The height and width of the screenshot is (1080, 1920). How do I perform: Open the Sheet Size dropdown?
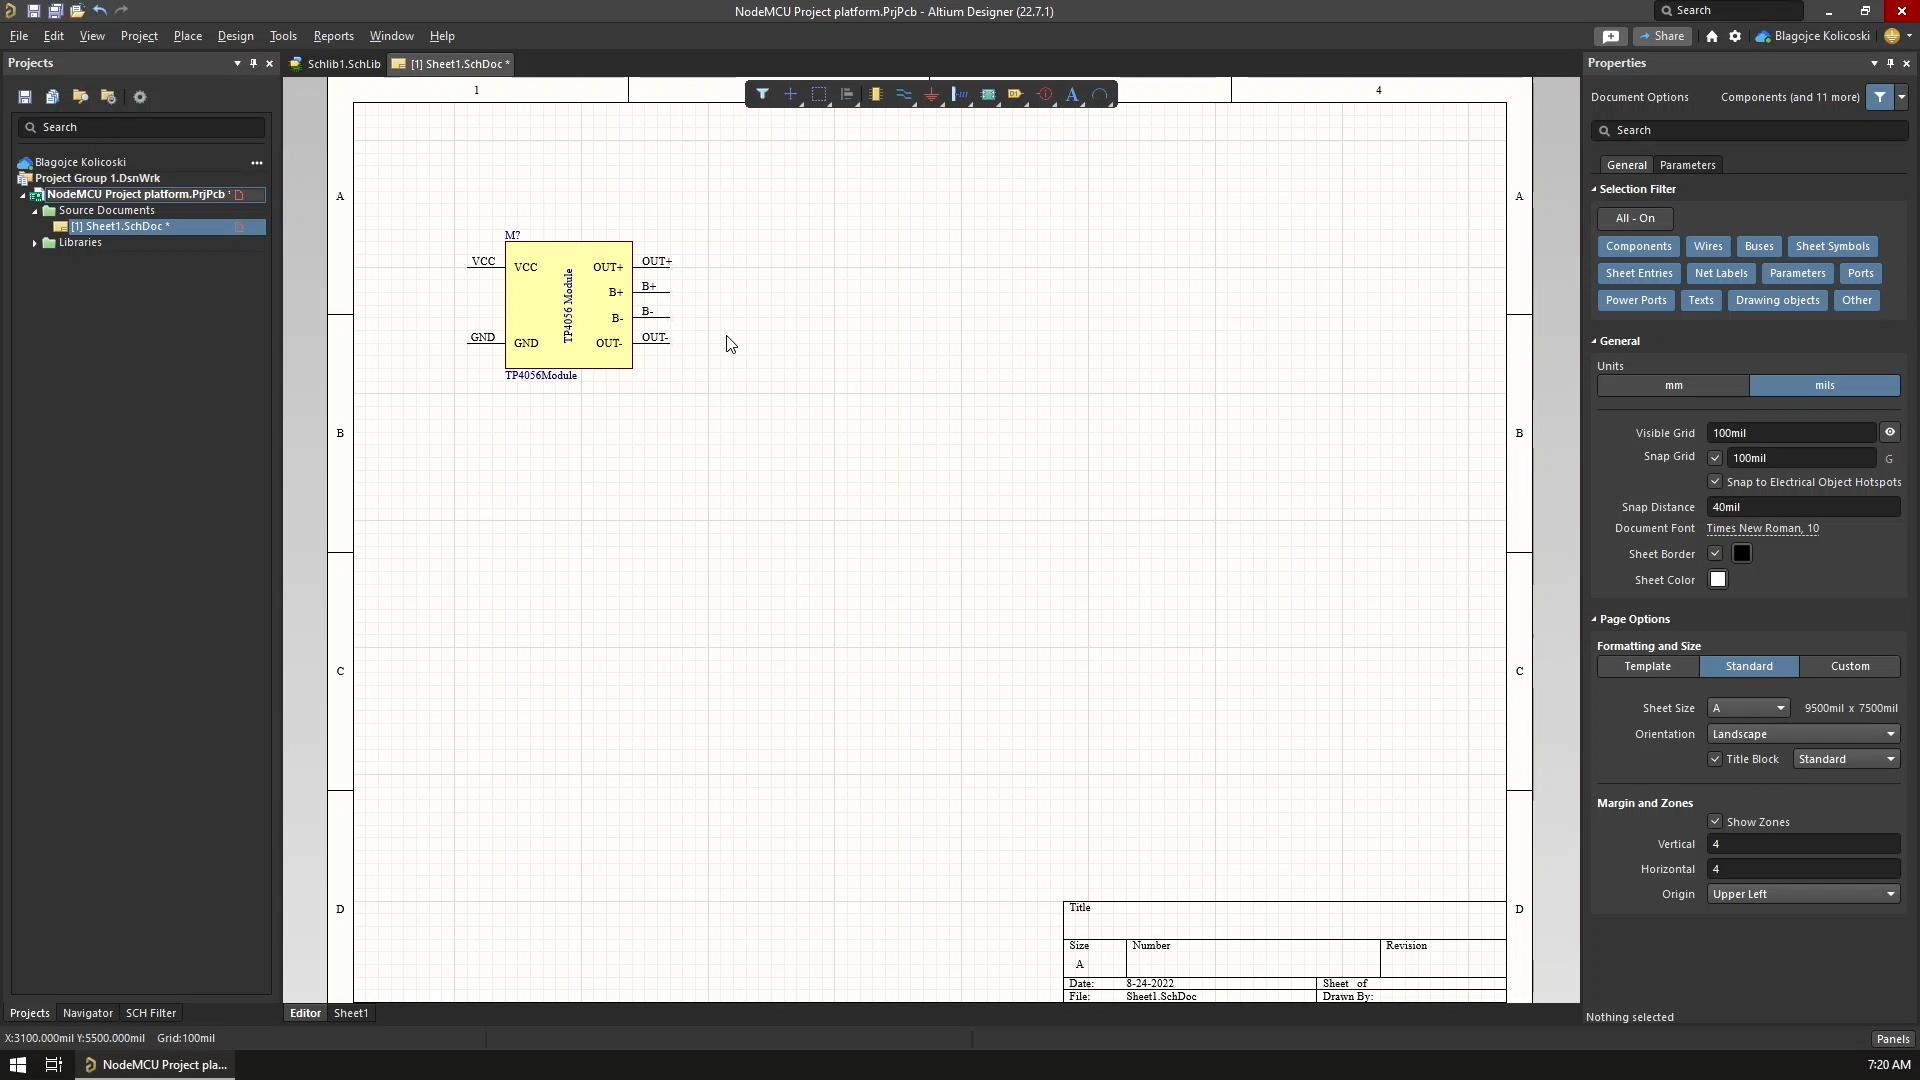click(1748, 708)
